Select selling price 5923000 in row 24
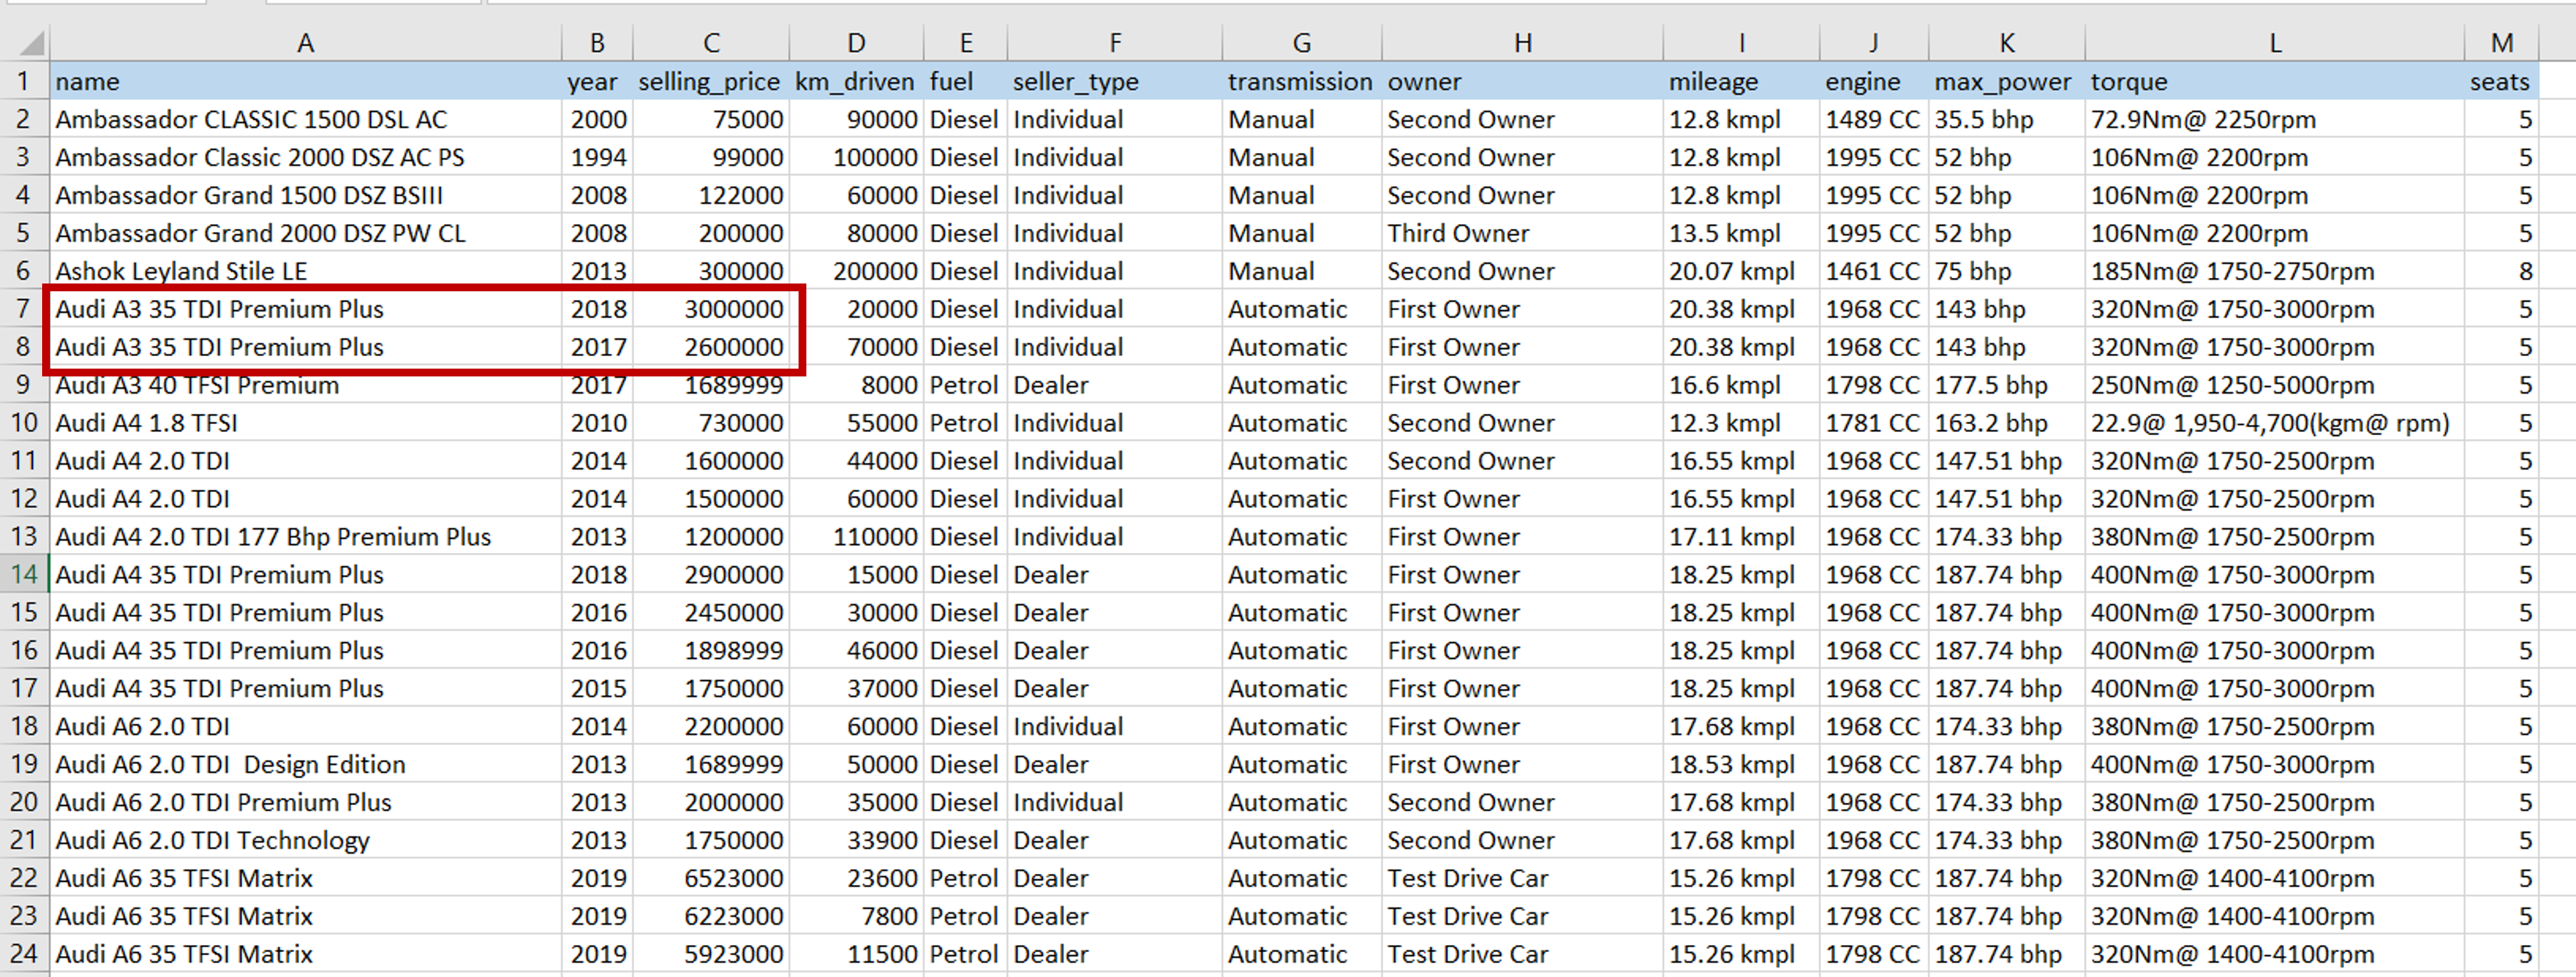Screen dimensions: 2576x977 point(711,954)
